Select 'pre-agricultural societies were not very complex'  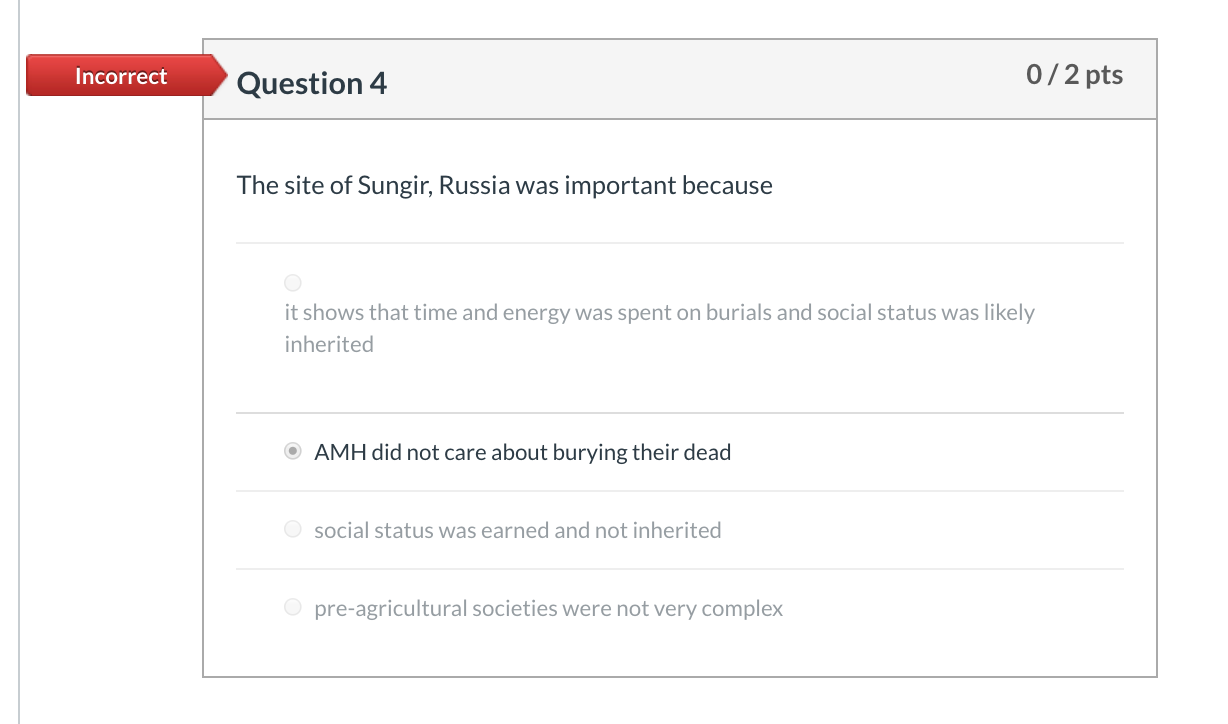click(x=546, y=607)
